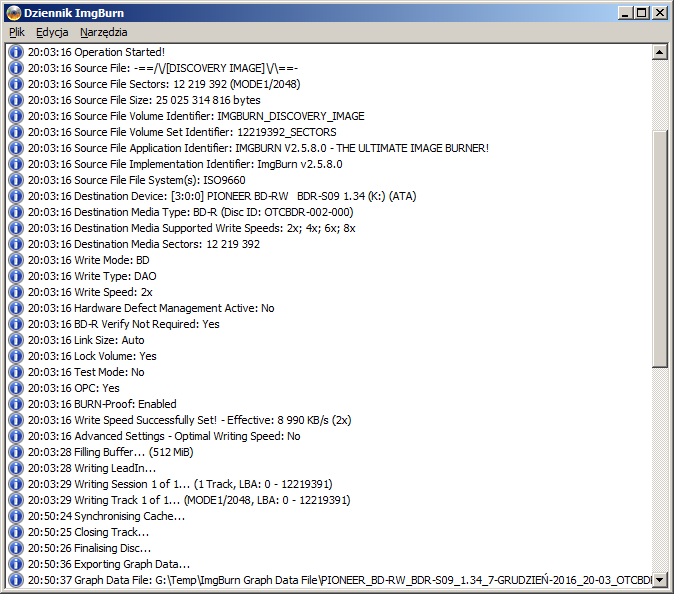Select text 'Filling Buffer... (512 MiB)'
The height and width of the screenshot is (594, 674).
point(134,452)
